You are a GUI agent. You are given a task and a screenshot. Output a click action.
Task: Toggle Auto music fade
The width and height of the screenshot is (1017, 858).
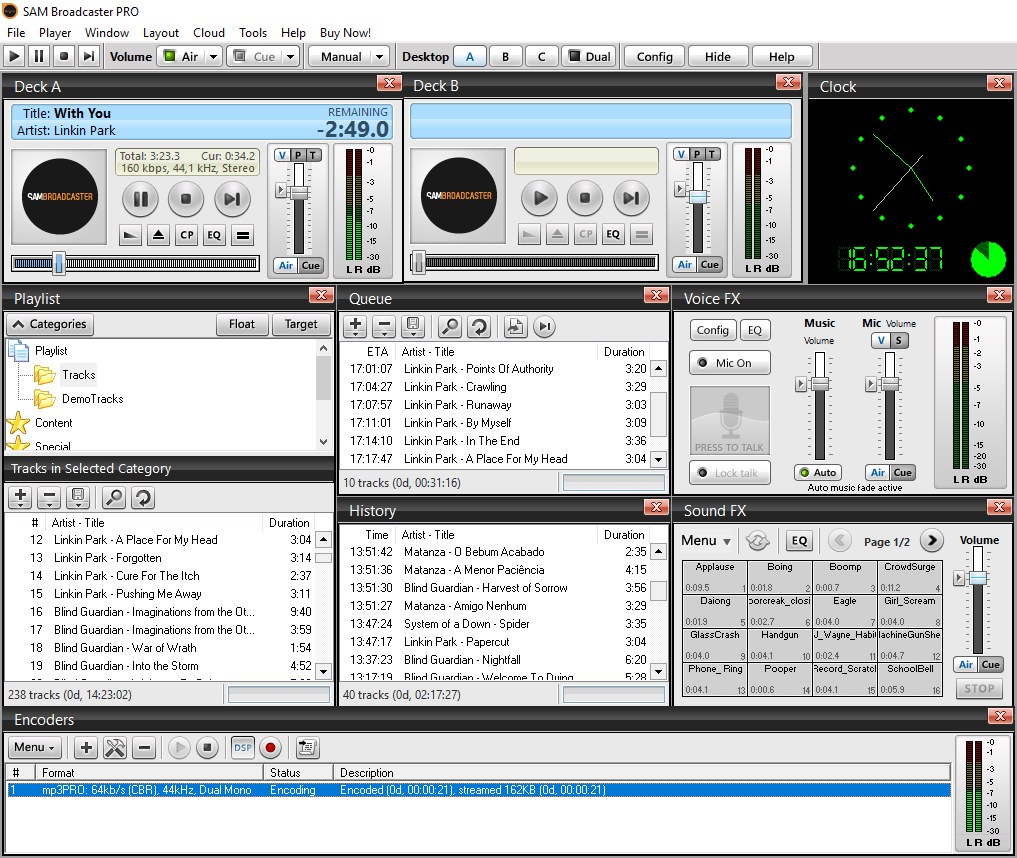818,473
